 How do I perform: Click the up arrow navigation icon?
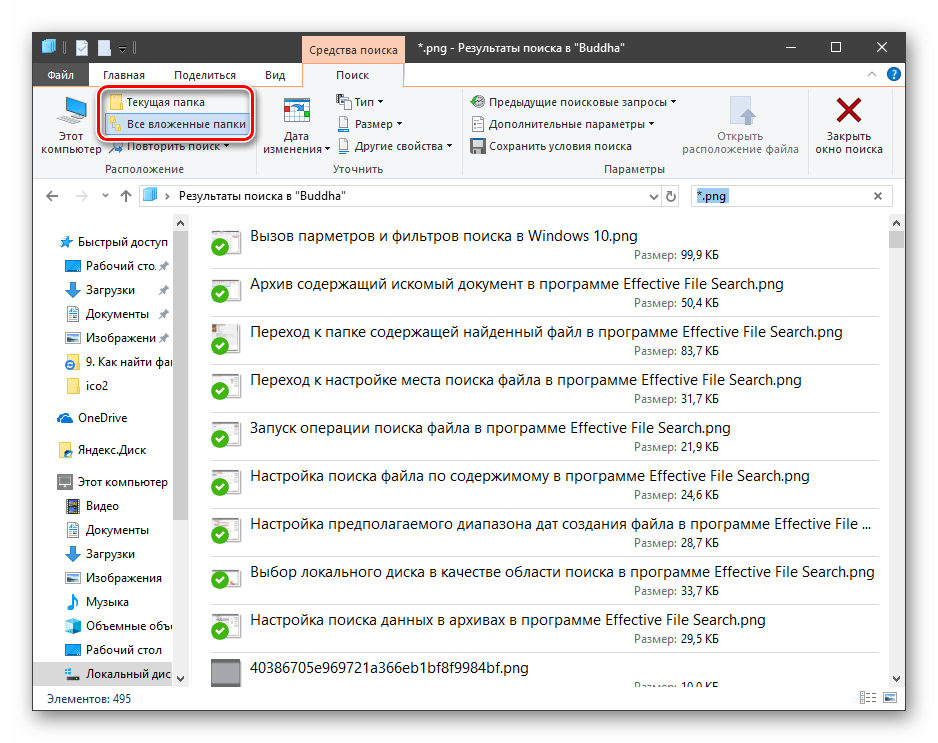point(126,197)
